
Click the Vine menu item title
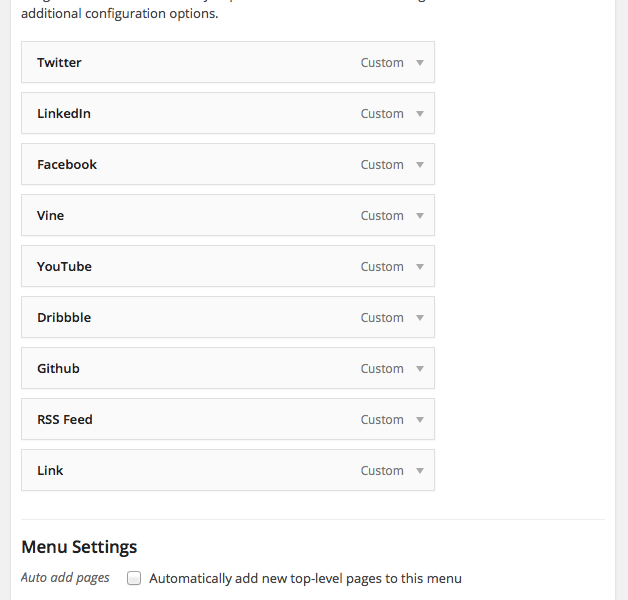(x=51, y=216)
